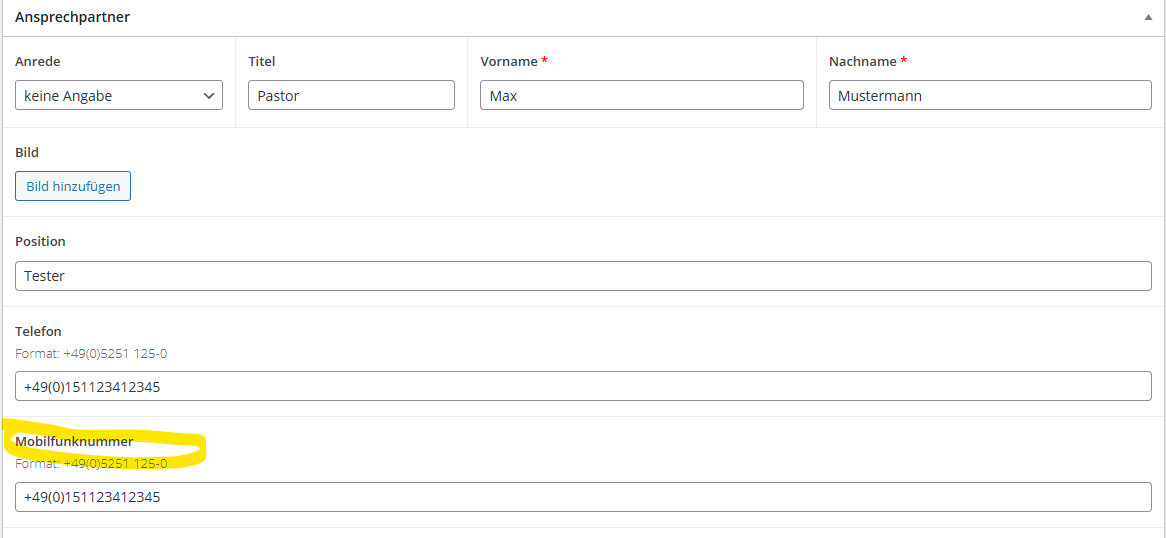Click the Vorname field containing Max
This screenshot has width=1166, height=538.
click(641, 96)
